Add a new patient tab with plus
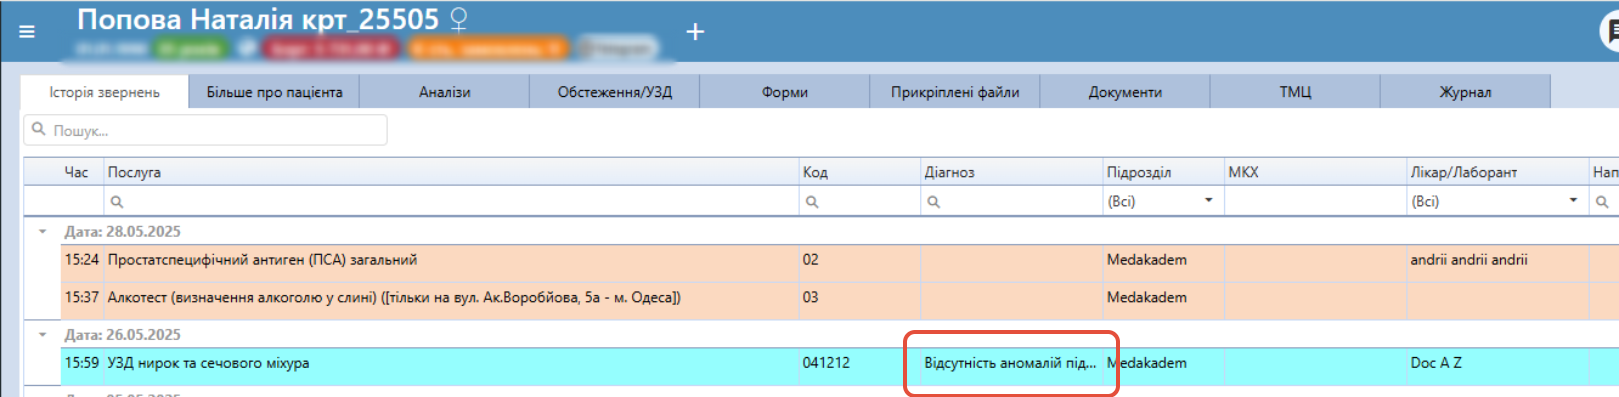This screenshot has width=1619, height=397. (x=695, y=32)
